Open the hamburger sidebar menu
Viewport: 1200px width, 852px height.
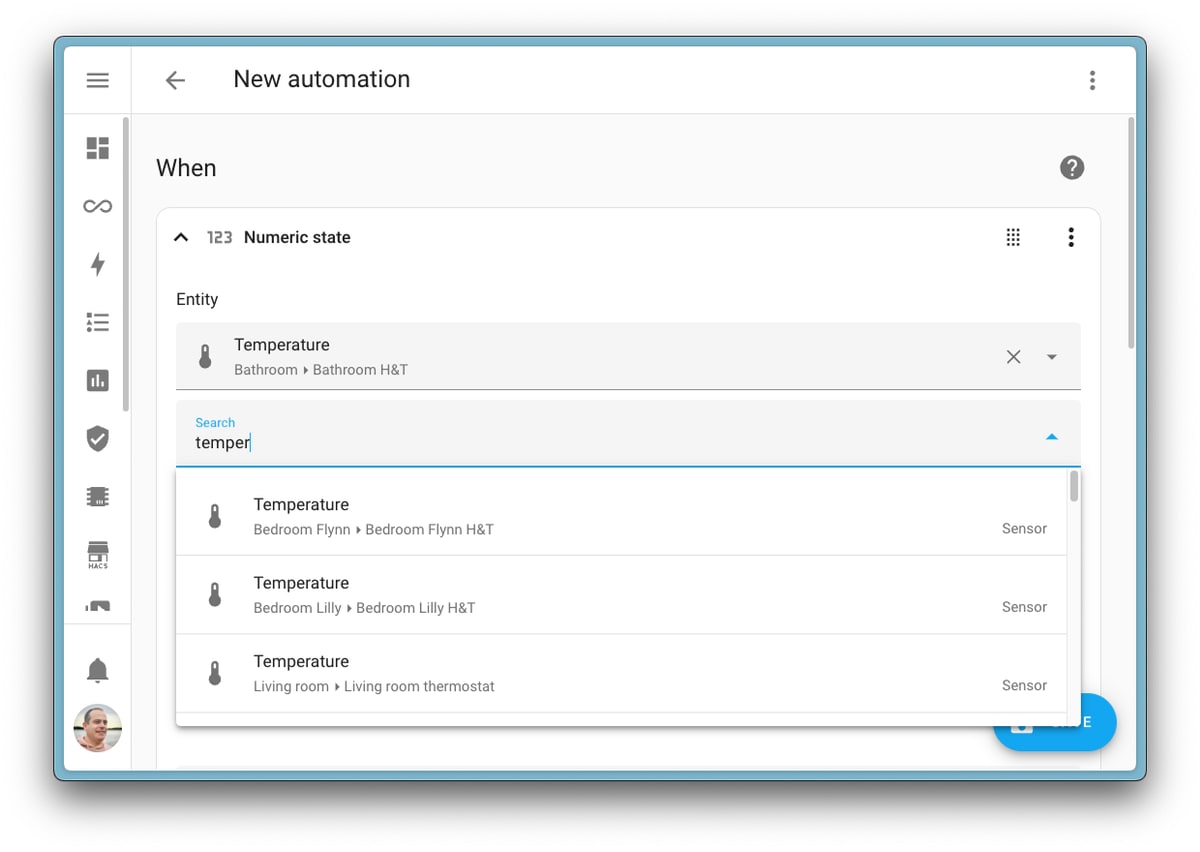click(97, 80)
